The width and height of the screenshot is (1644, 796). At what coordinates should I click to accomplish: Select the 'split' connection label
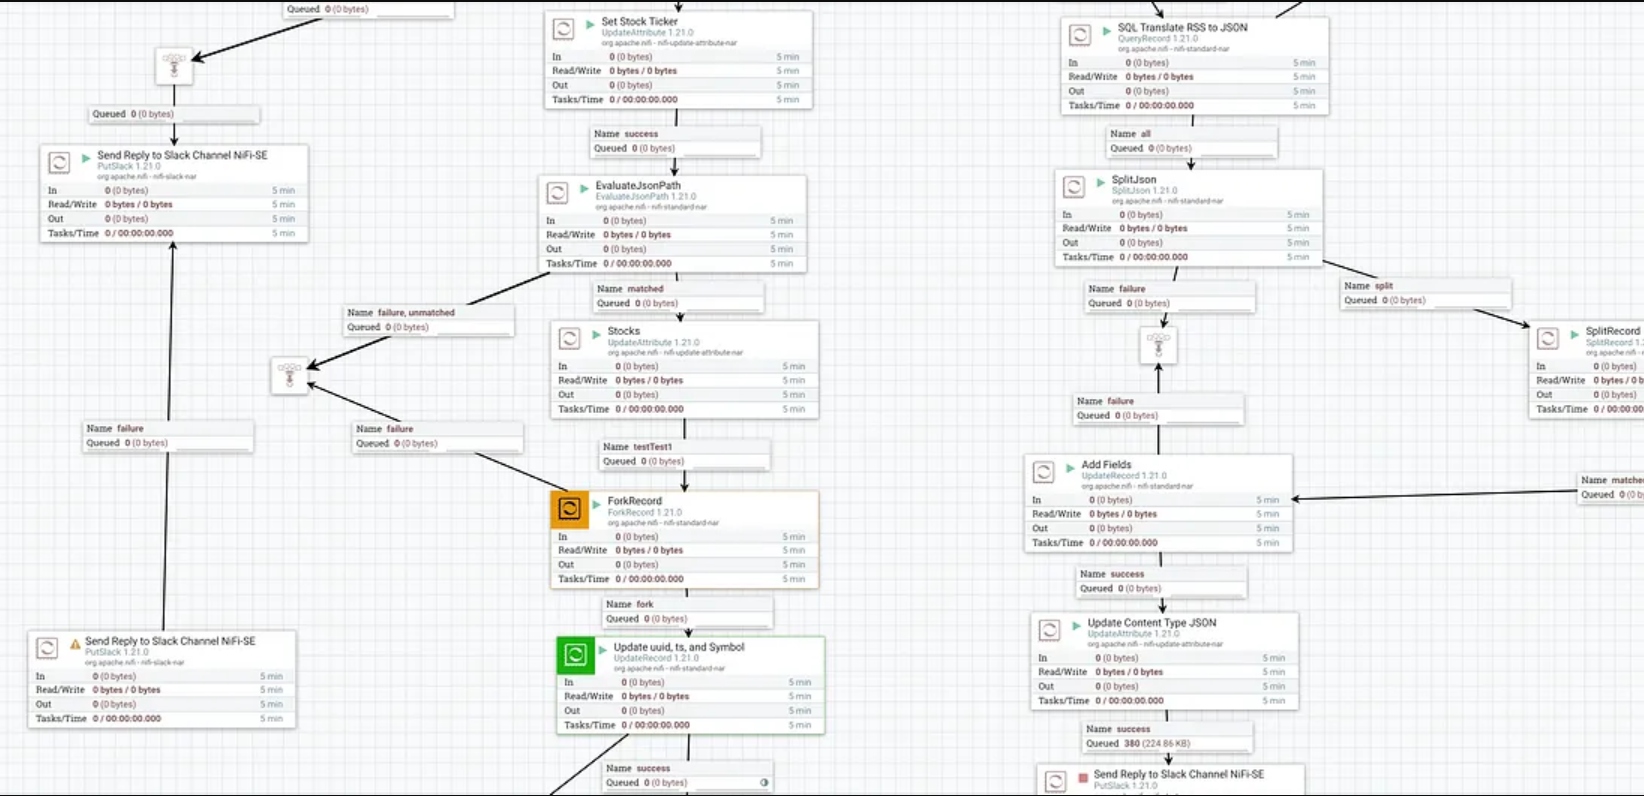[x=1426, y=293]
